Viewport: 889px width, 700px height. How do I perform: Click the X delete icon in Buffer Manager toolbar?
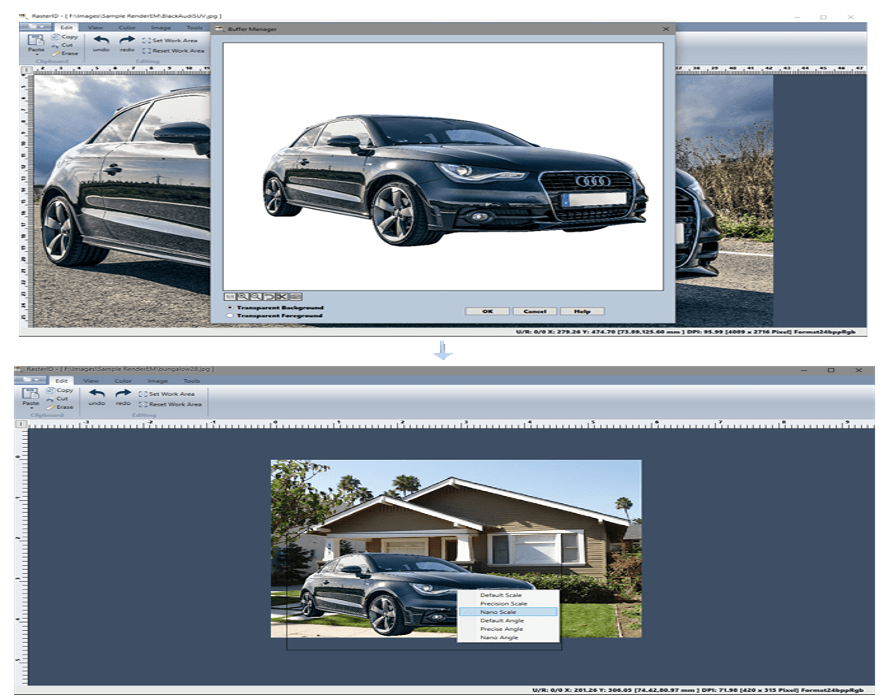tap(282, 296)
